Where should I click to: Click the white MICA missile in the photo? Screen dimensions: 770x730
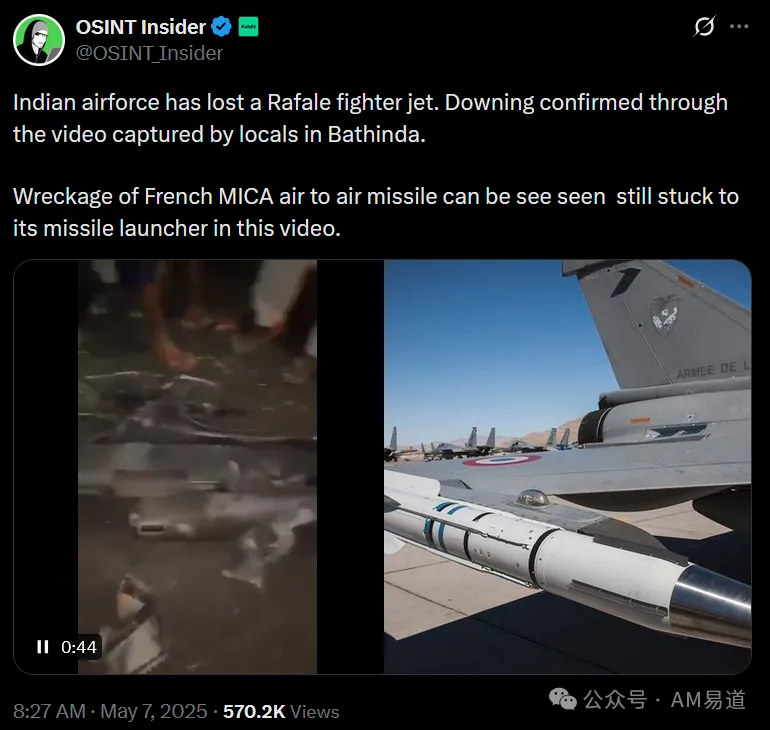(x=568, y=556)
